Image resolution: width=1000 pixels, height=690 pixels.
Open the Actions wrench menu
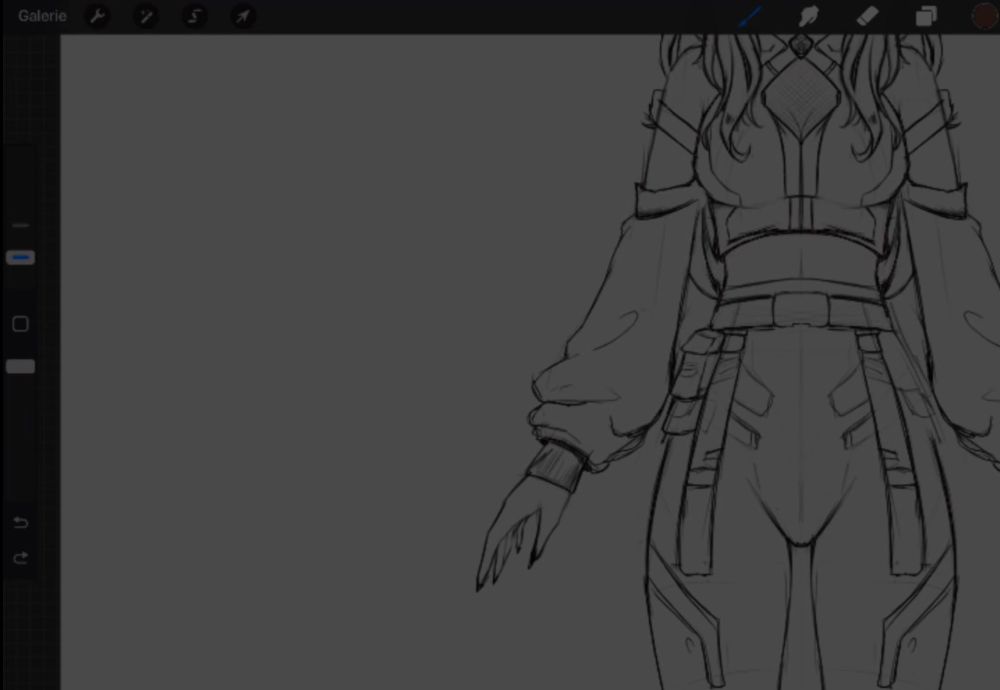97,16
